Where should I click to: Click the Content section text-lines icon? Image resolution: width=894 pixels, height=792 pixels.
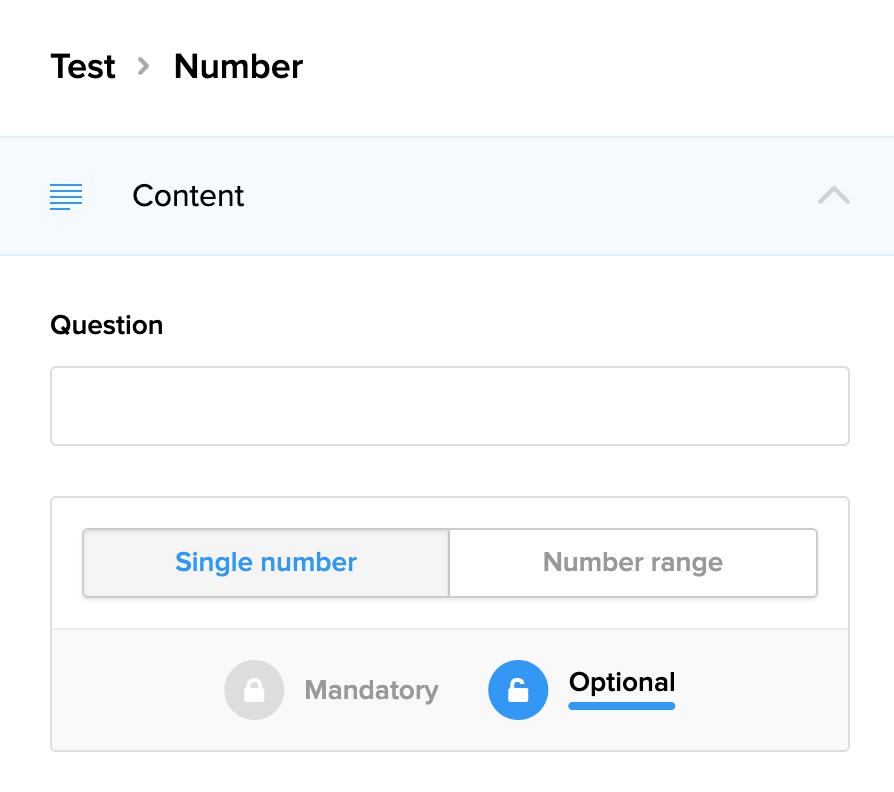coord(66,196)
